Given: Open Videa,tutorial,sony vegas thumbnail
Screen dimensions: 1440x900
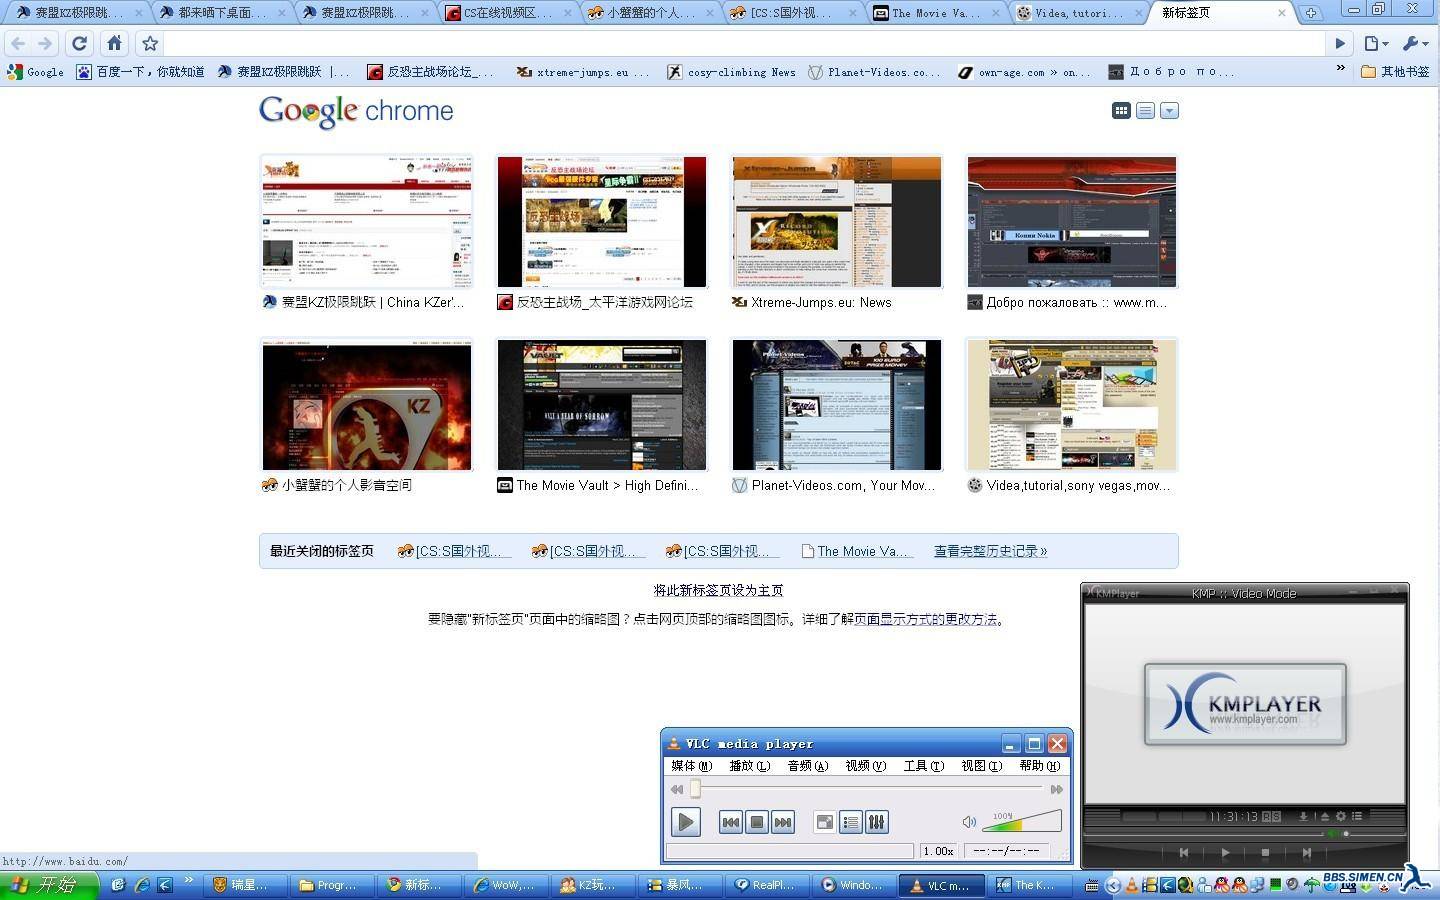Looking at the screenshot, I should pyautogui.click(x=1072, y=405).
